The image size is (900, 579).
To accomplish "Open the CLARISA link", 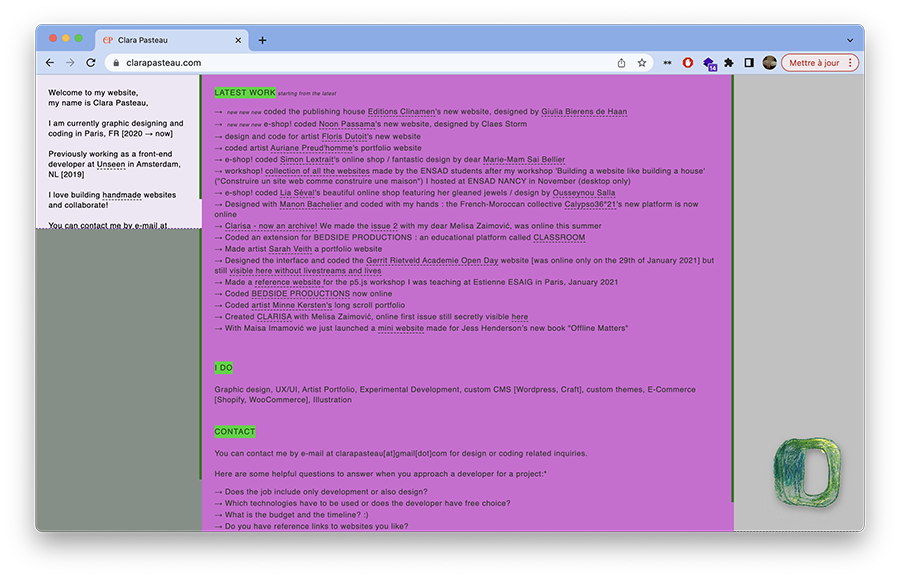I will pyautogui.click(x=274, y=317).
